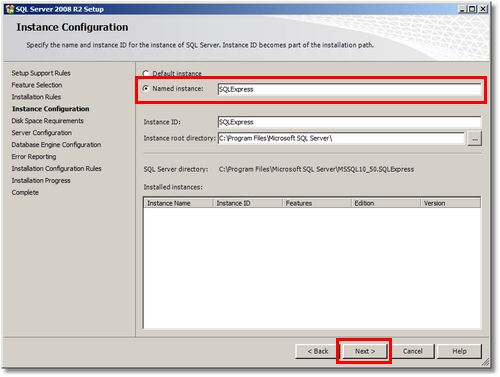Click the SQL Server directory path text

(316, 169)
